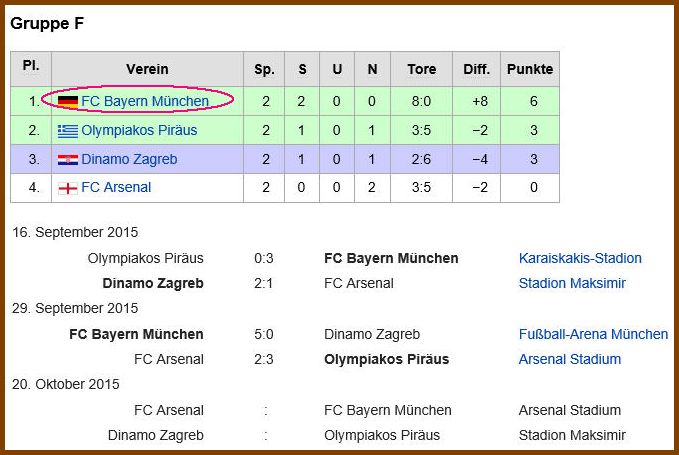This screenshot has height=455, width=679.
Task: Follow the blue Stadion Maksimir link
Action: click(572, 284)
